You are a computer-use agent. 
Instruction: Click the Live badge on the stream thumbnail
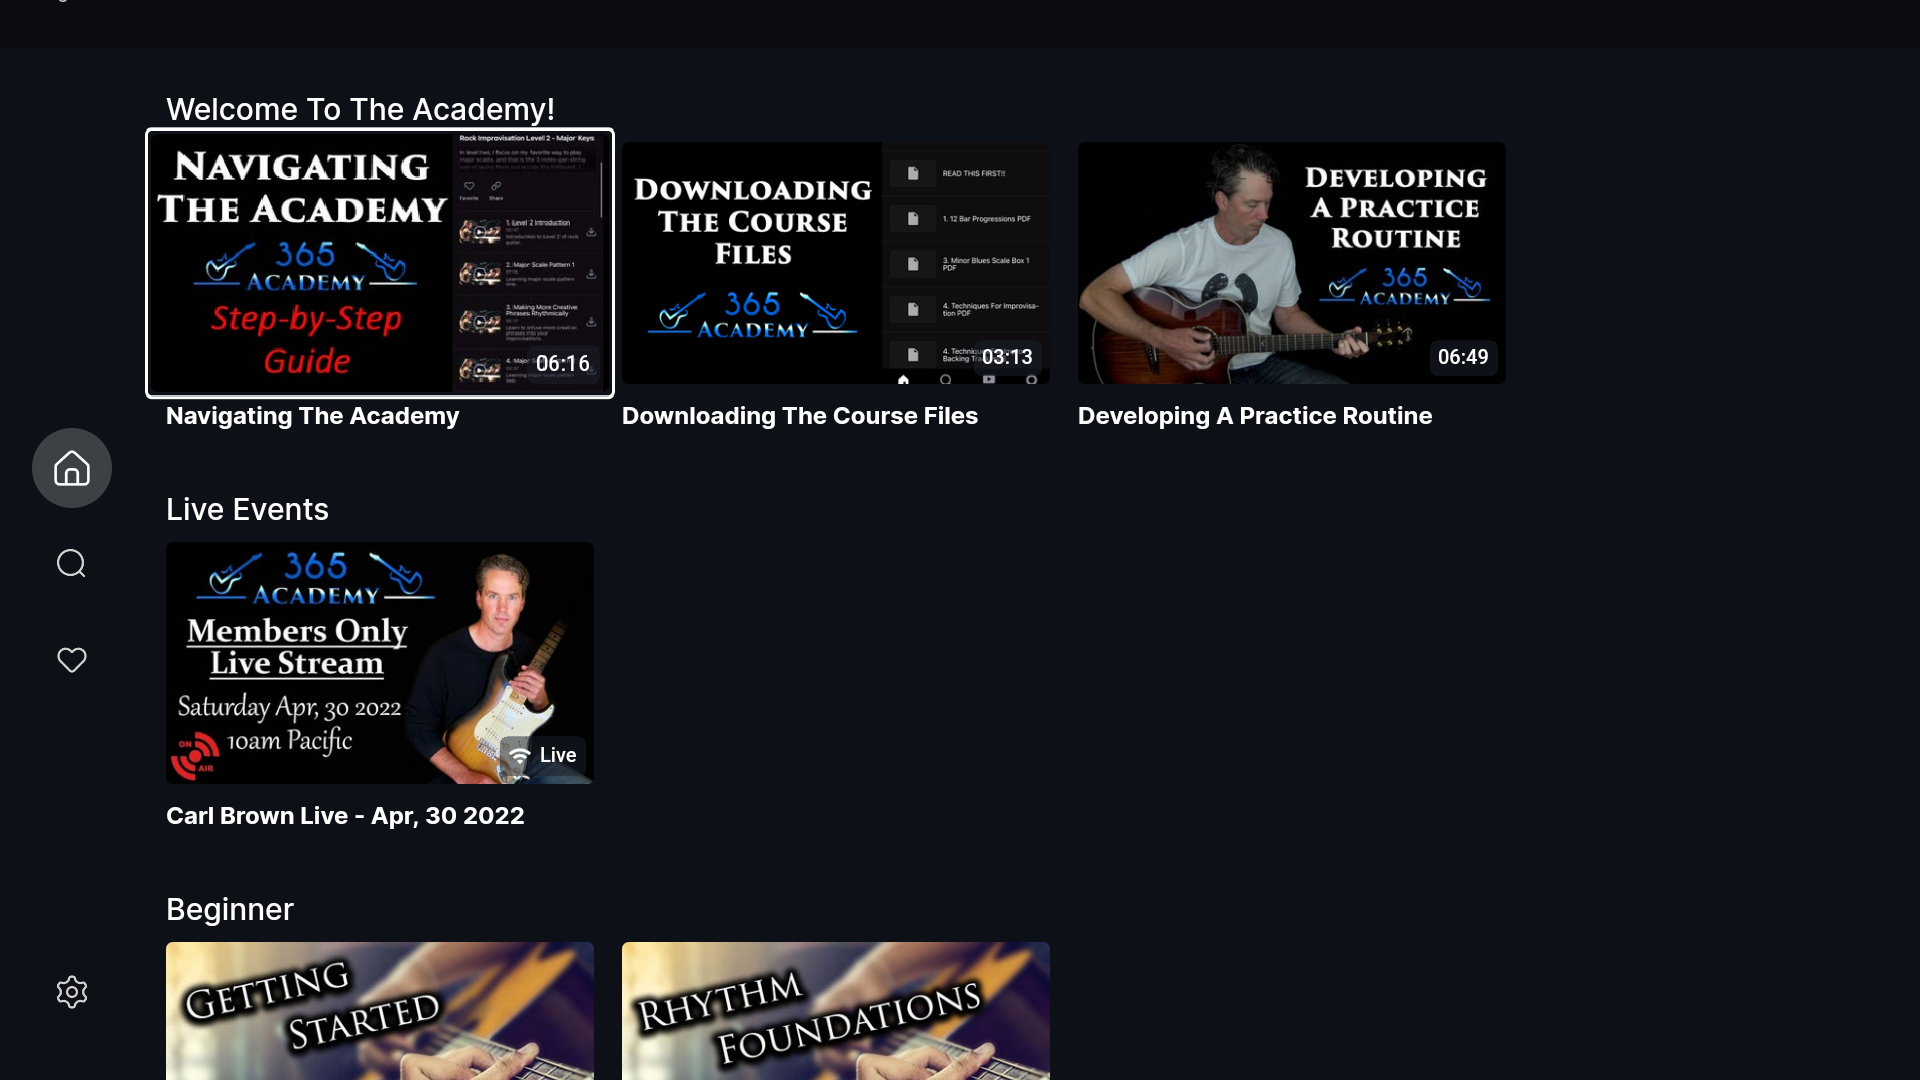541,755
